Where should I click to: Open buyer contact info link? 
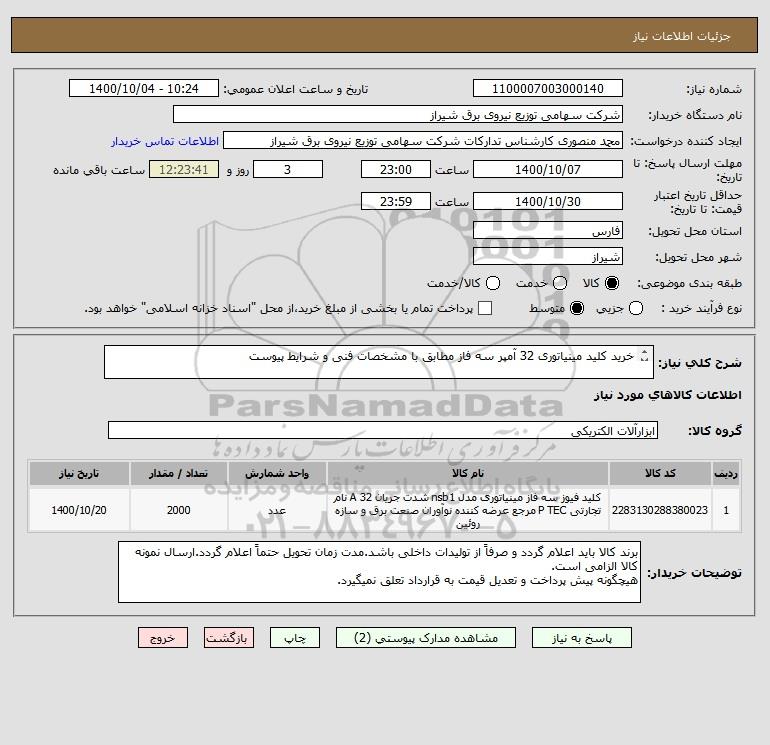click(165, 141)
